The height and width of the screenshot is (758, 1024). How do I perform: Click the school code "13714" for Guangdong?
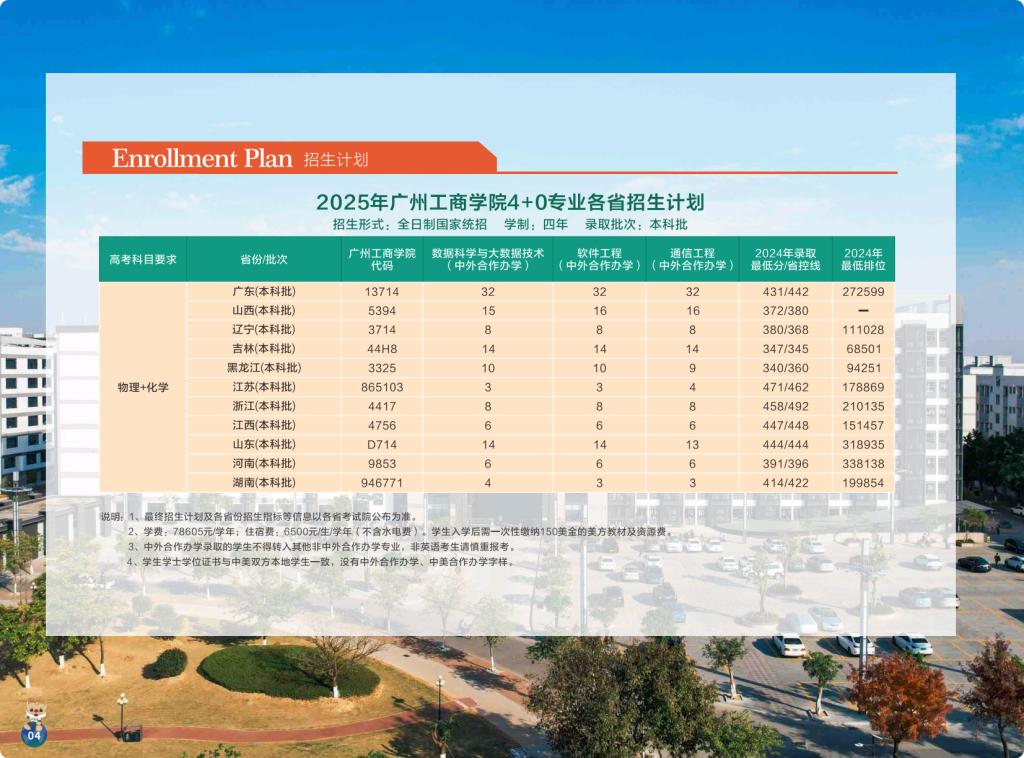pos(382,292)
